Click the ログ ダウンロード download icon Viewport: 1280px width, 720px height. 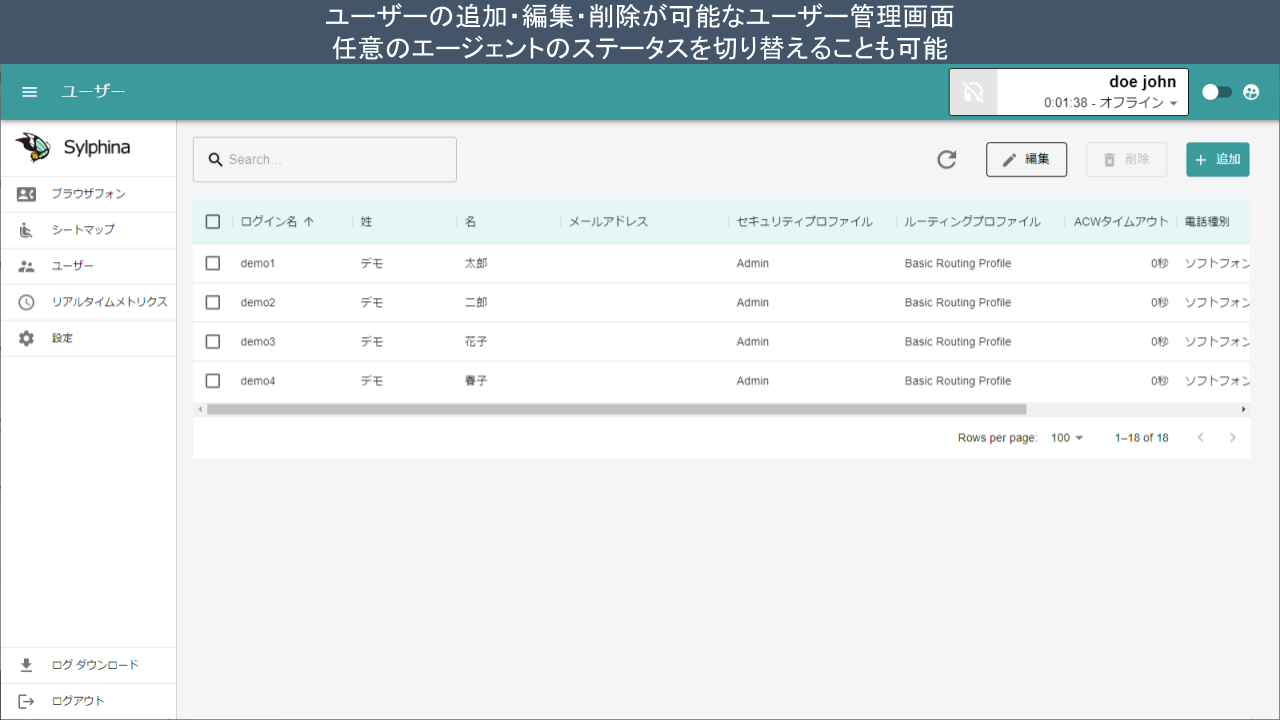pos(27,665)
